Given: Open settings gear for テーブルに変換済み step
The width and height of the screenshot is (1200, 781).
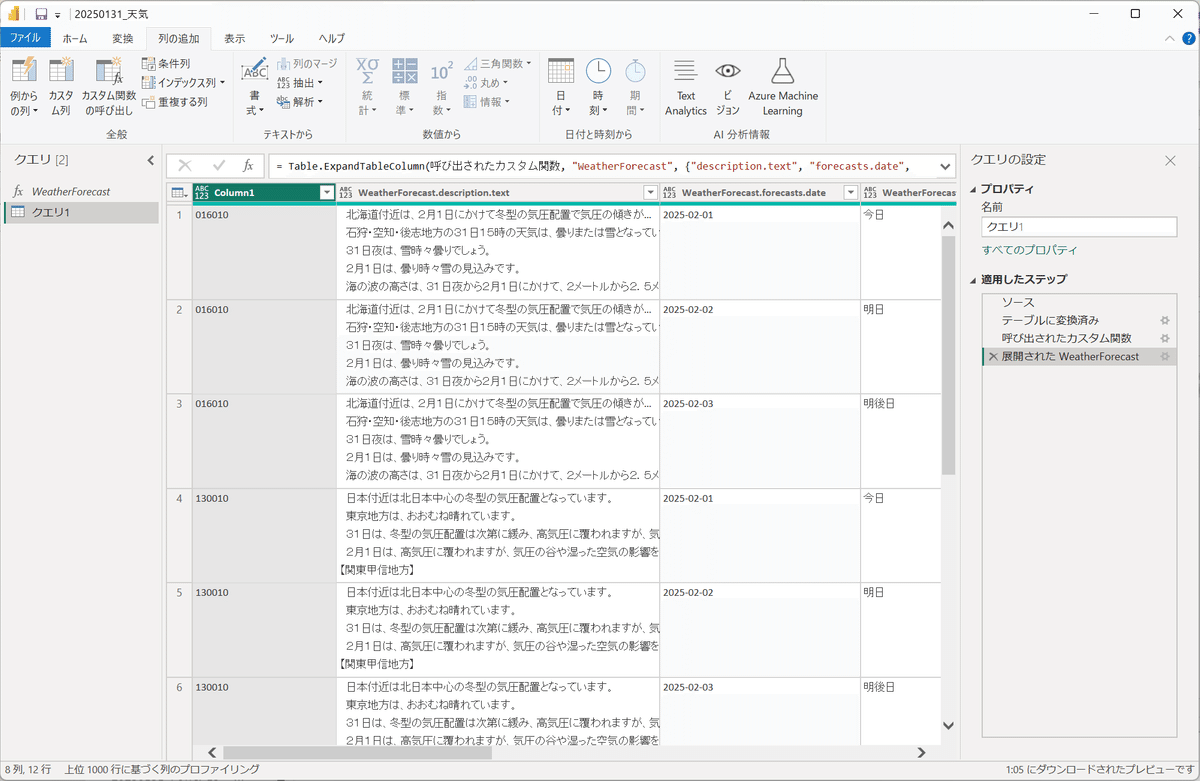Looking at the screenshot, I should [1164, 320].
